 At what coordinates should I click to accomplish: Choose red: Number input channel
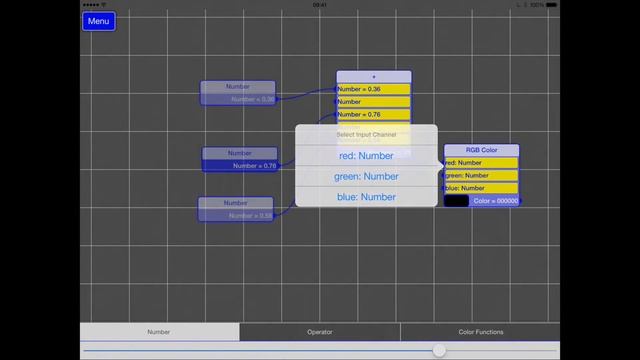pos(366,156)
